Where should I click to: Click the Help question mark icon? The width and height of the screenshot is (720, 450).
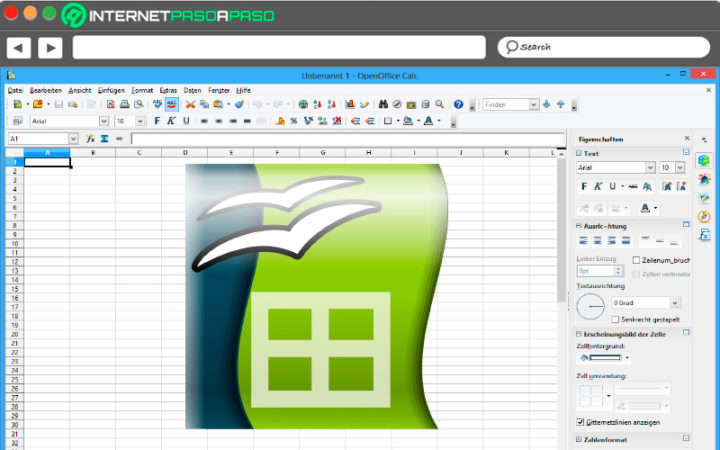click(458, 104)
